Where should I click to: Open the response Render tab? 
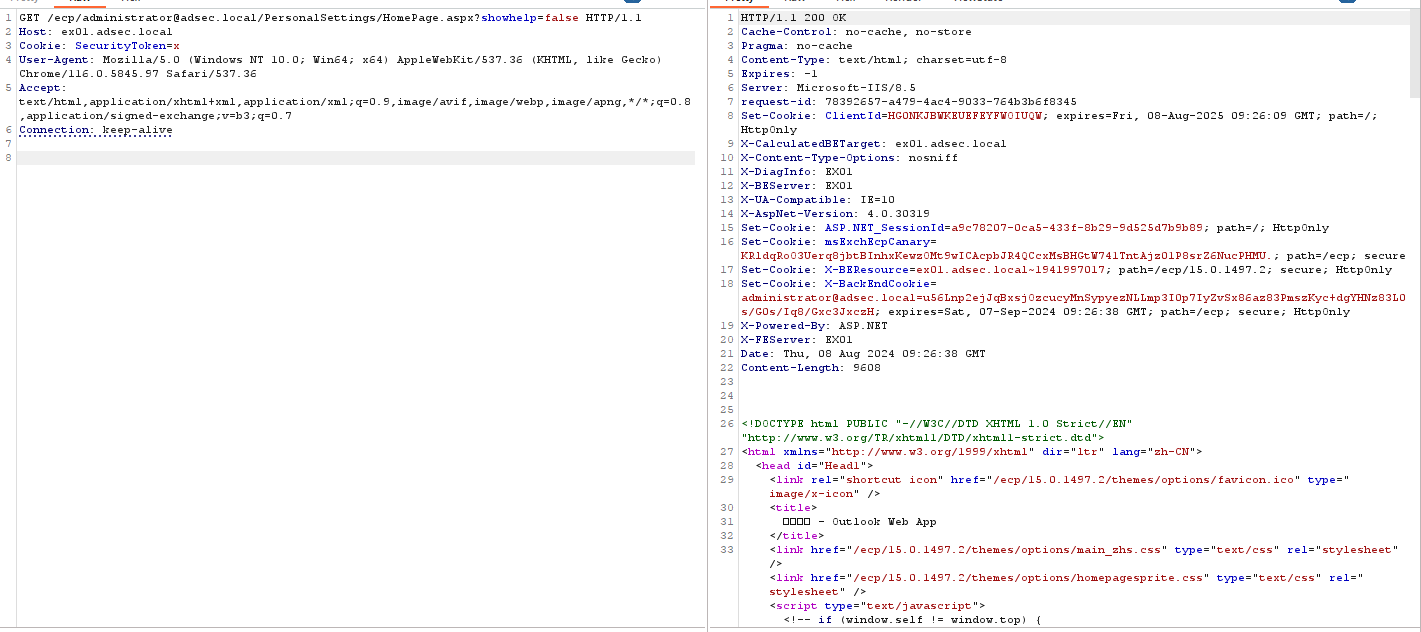coord(904,2)
